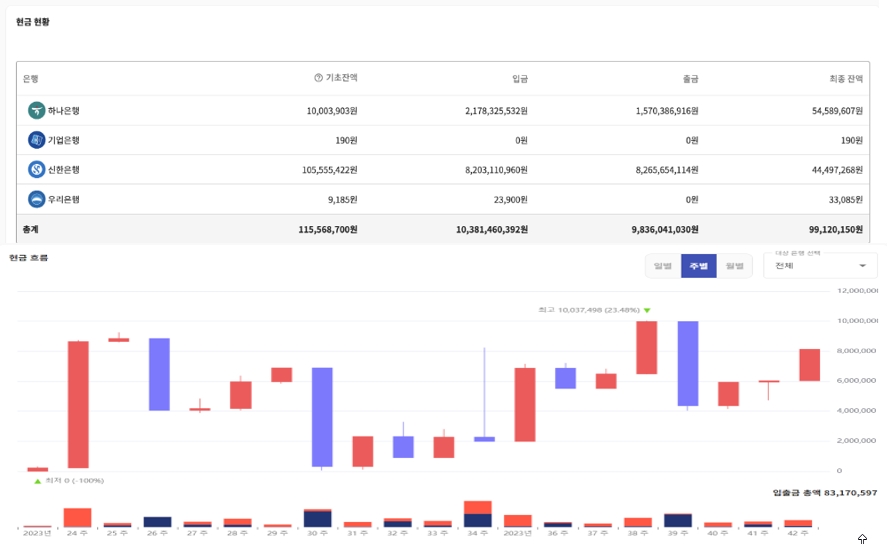This screenshot has width=887, height=544.
Task: Click the 신한은행 logo icon
Action: [x=37, y=170]
